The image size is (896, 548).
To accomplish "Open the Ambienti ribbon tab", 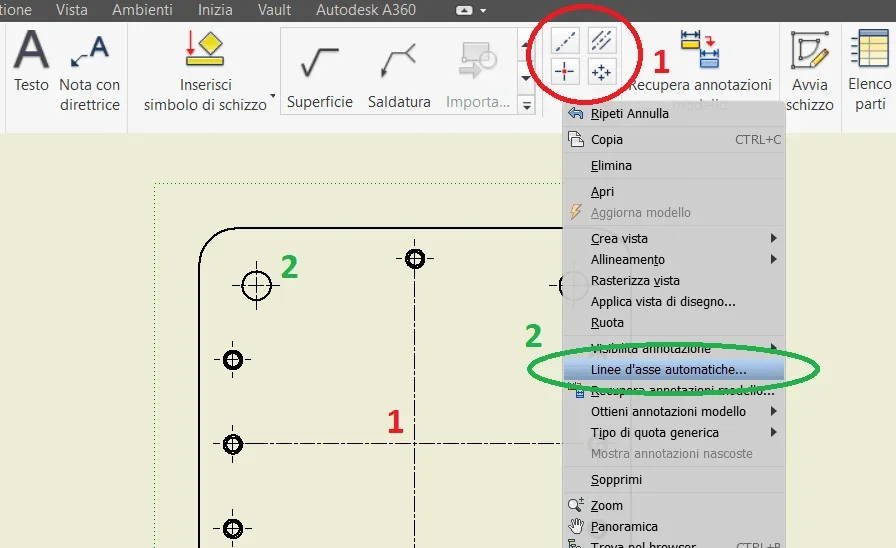I will coord(142,10).
